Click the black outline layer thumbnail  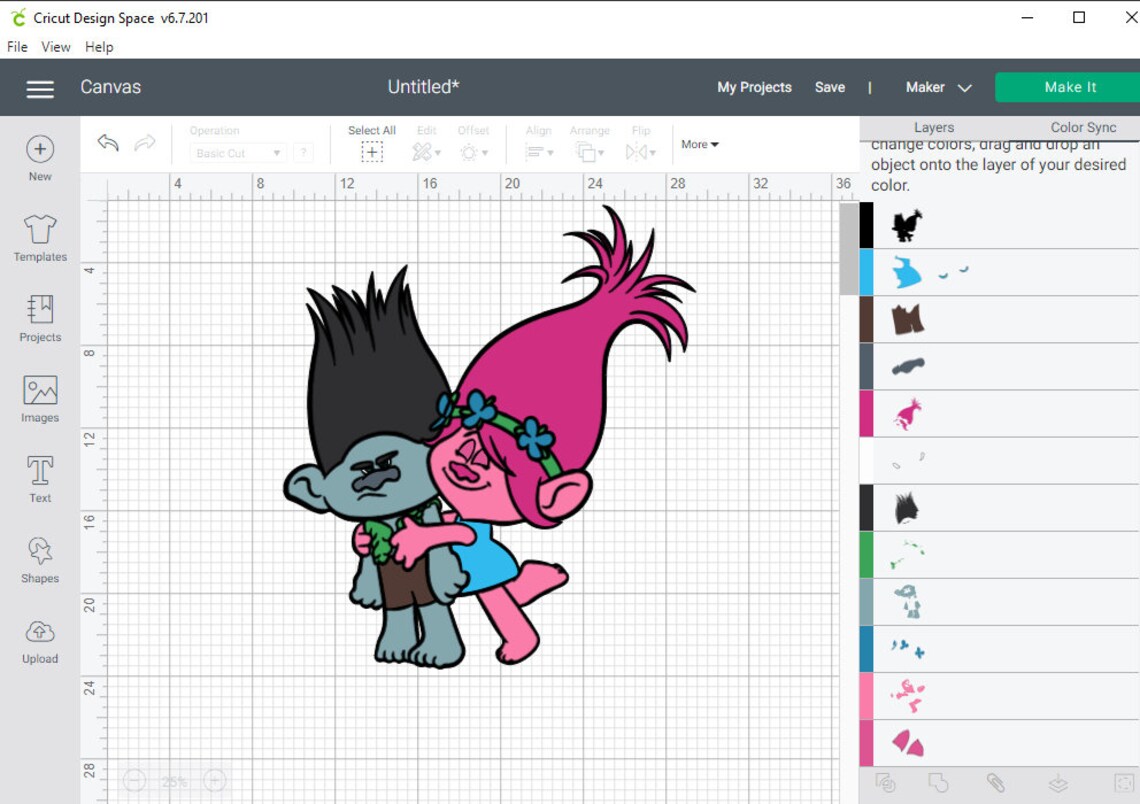pos(907,226)
